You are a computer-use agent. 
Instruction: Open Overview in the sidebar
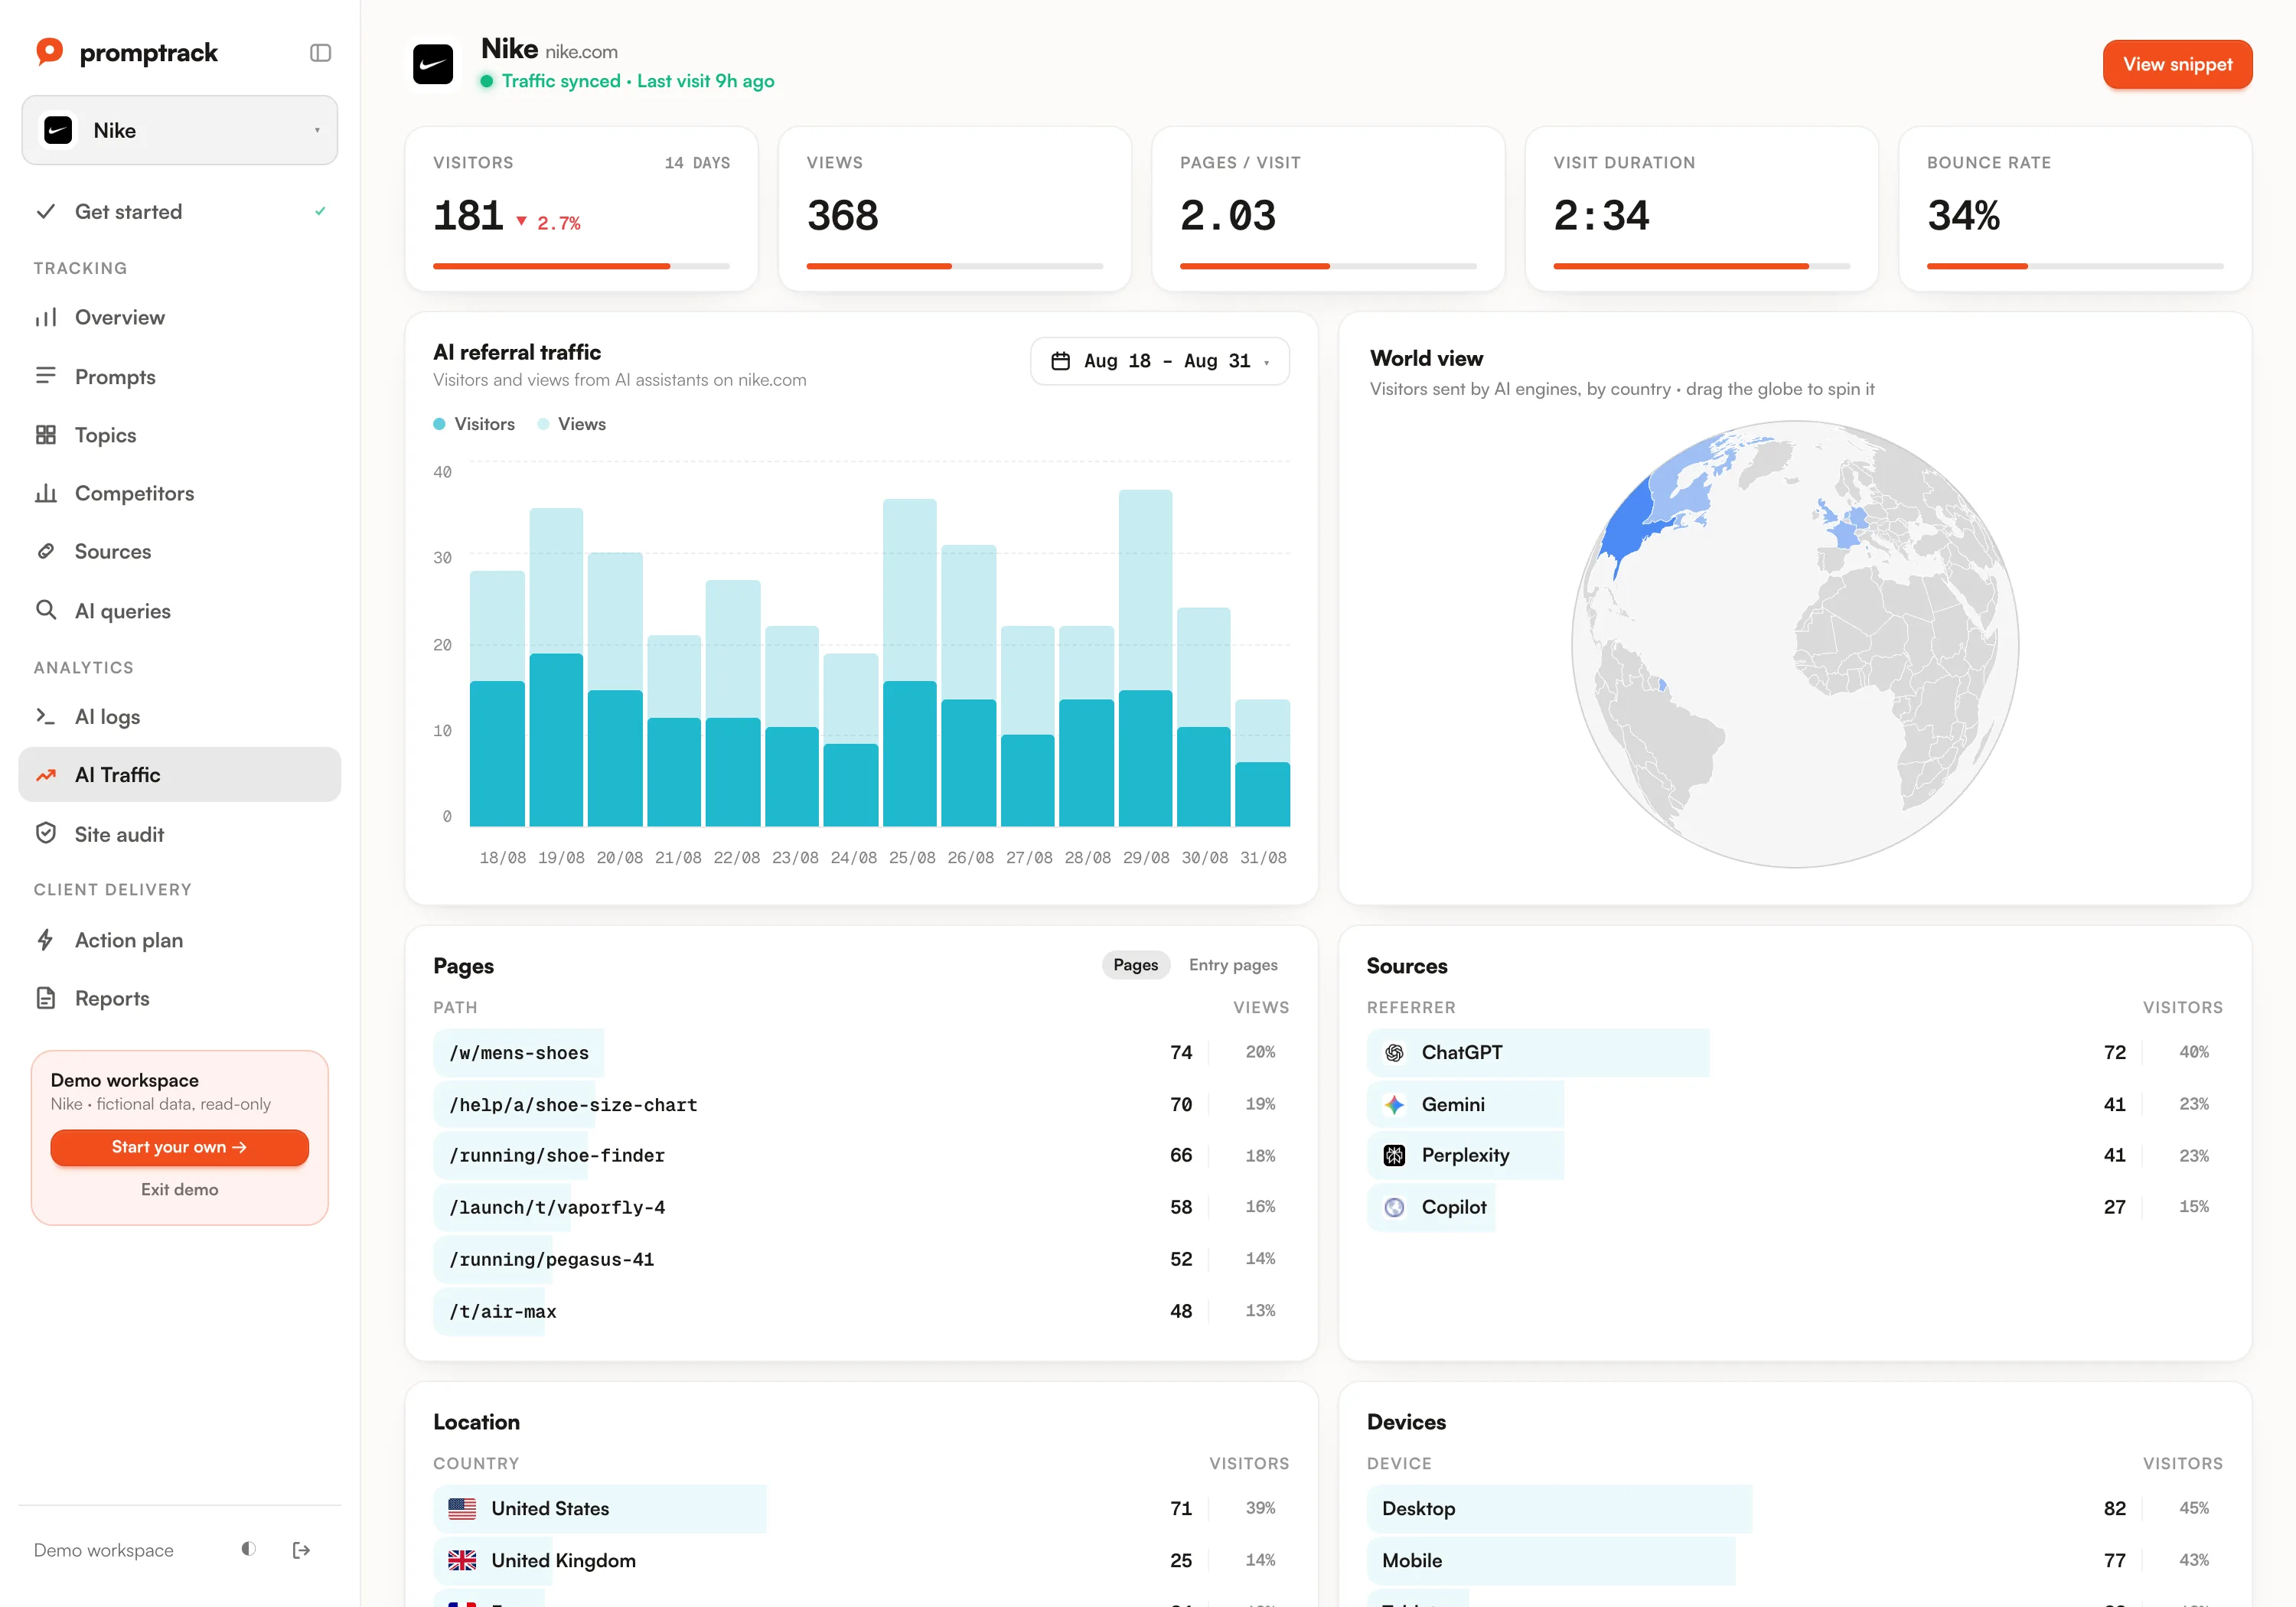click(x=180, y=318)
